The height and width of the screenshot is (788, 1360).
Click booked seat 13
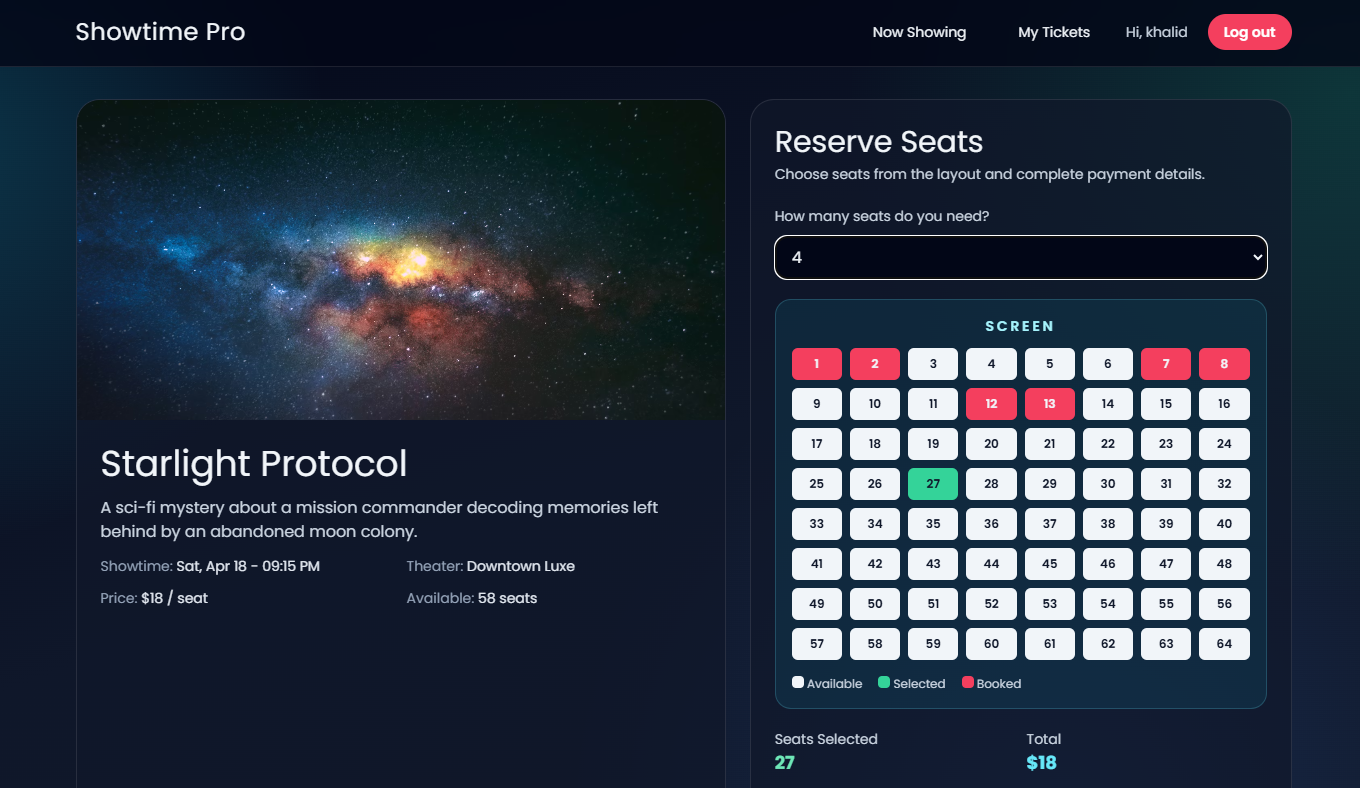tap(1049, 403)
